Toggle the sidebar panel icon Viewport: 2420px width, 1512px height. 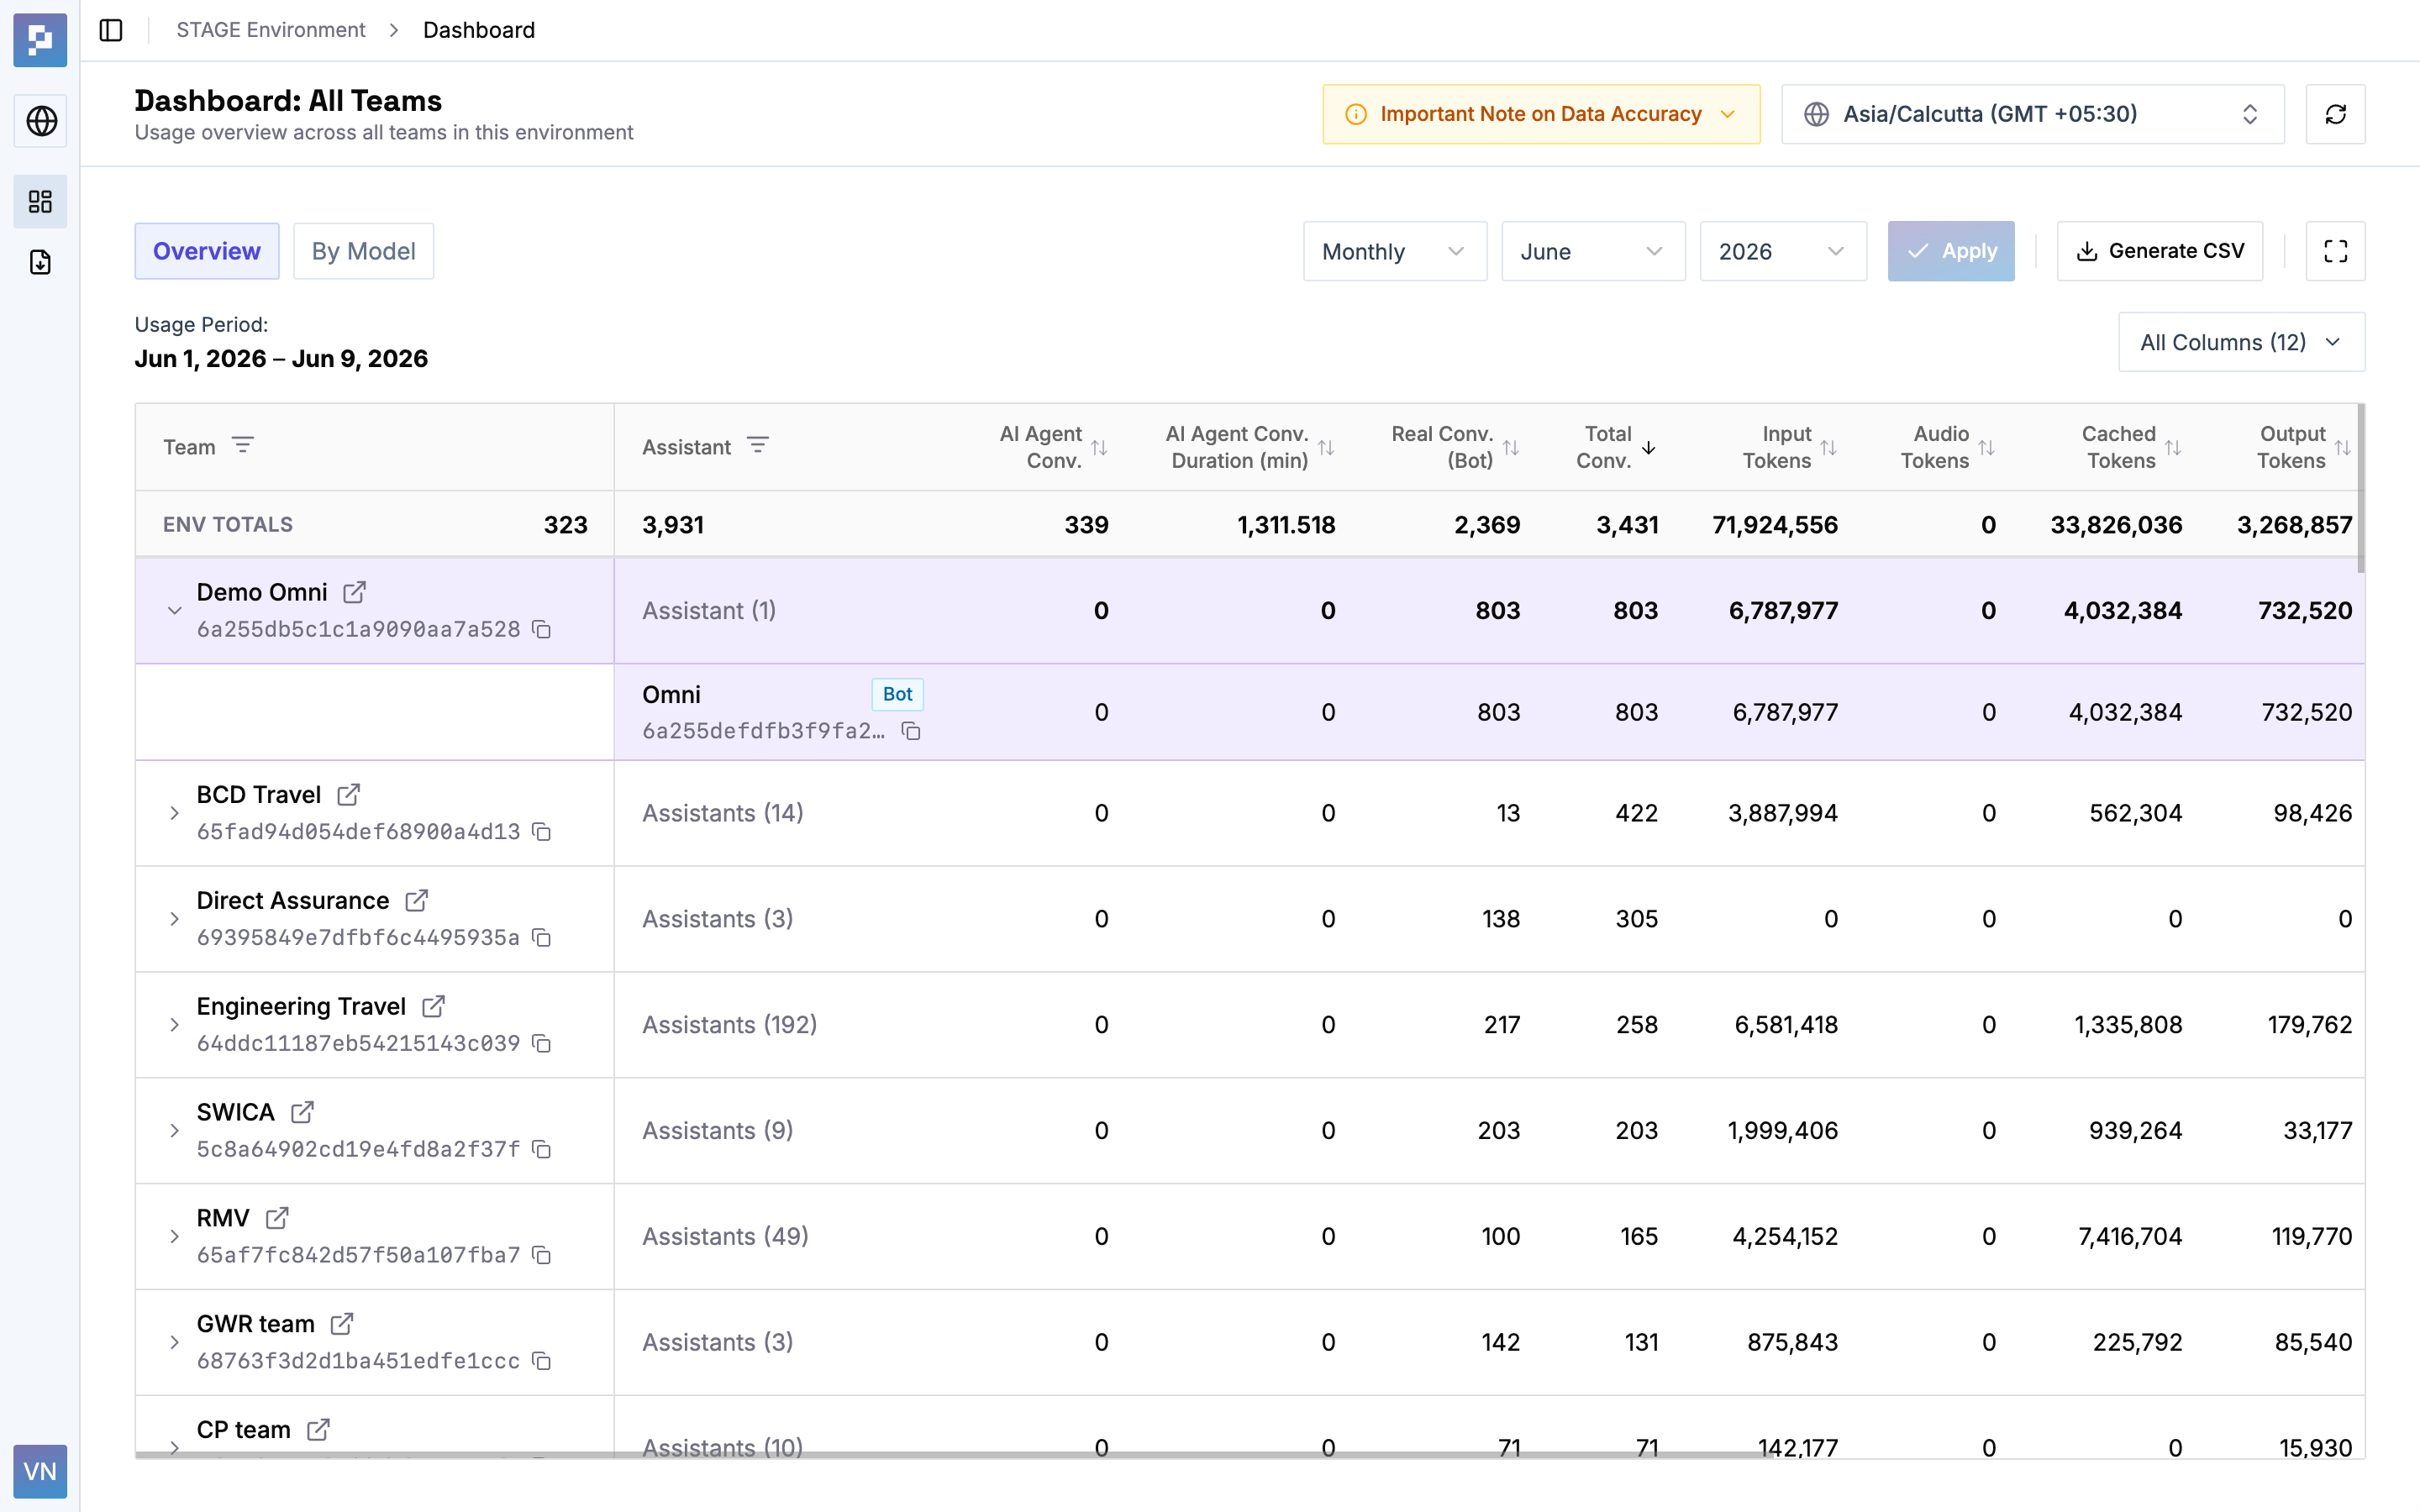pos(111,30)
